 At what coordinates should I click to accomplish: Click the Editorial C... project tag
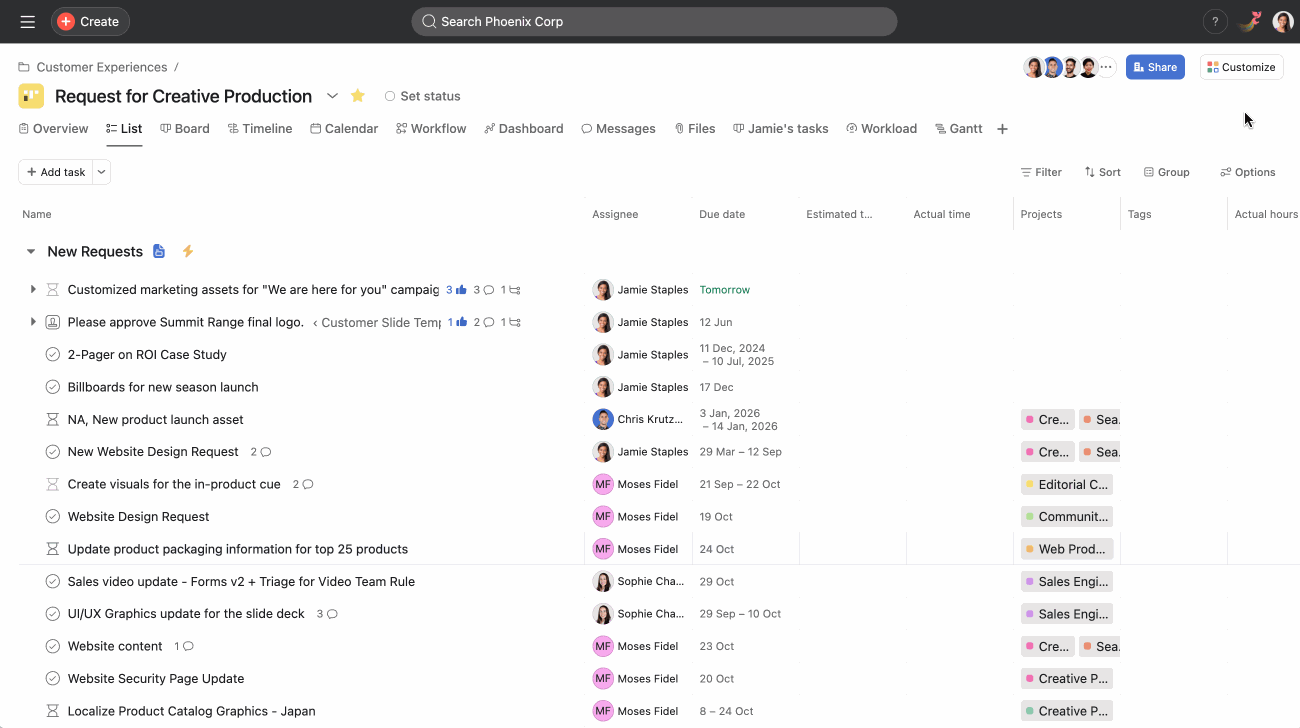1066,484
